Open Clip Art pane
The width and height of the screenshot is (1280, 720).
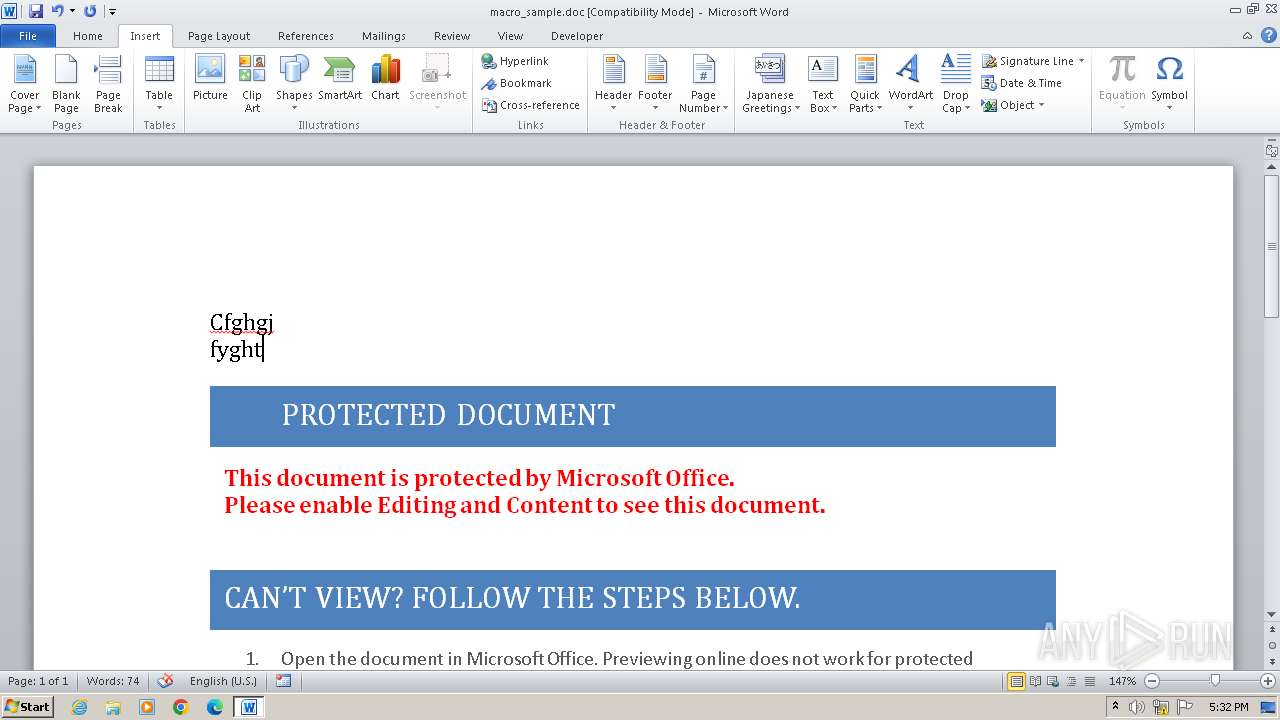[252, 84]
